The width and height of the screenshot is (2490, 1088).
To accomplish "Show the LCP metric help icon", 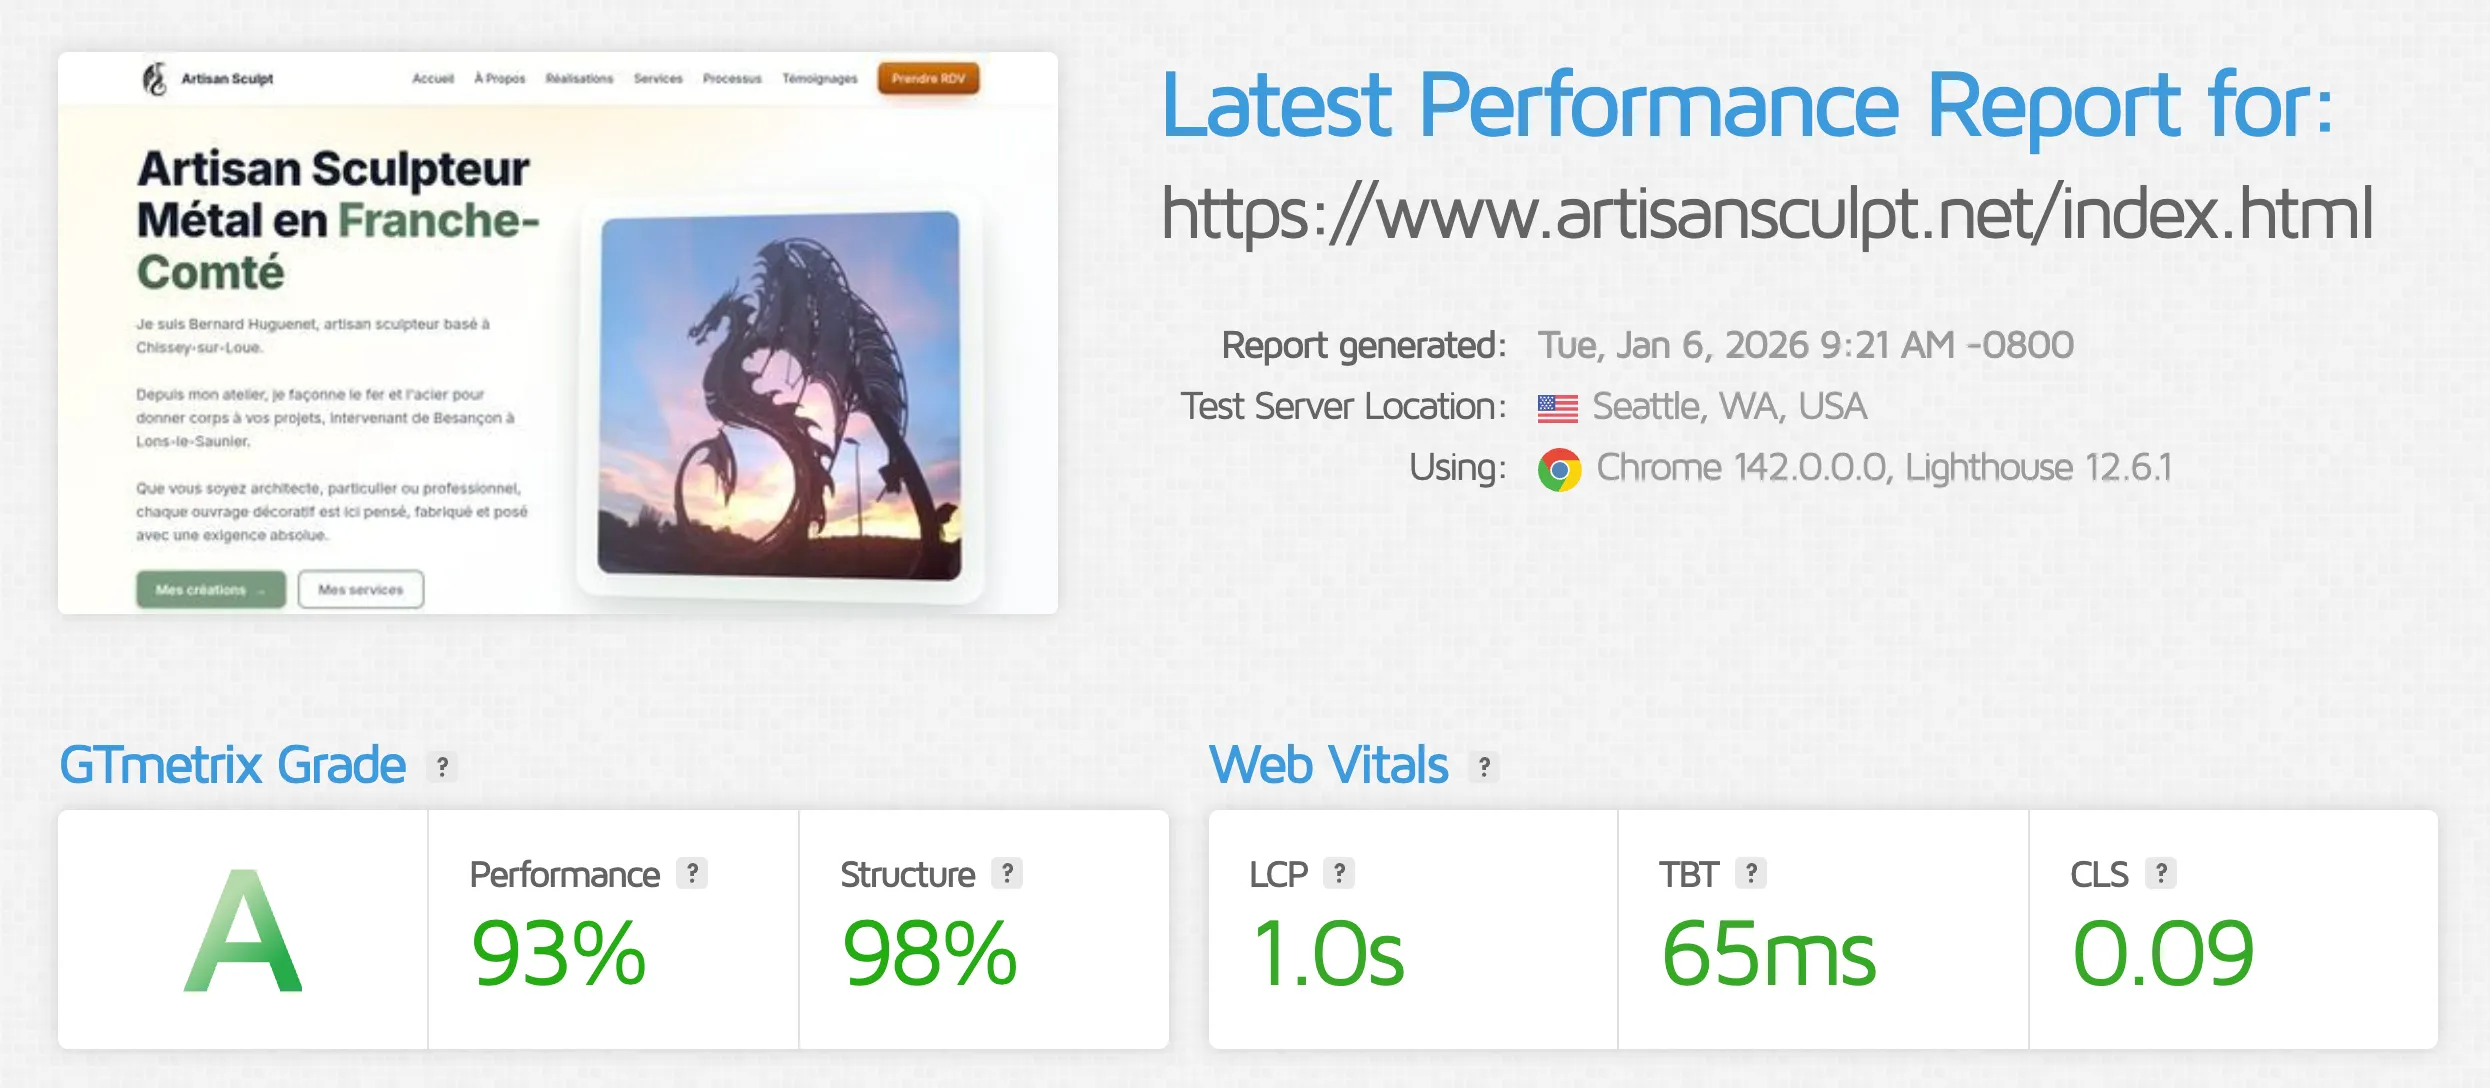I will click(1339, 873).
